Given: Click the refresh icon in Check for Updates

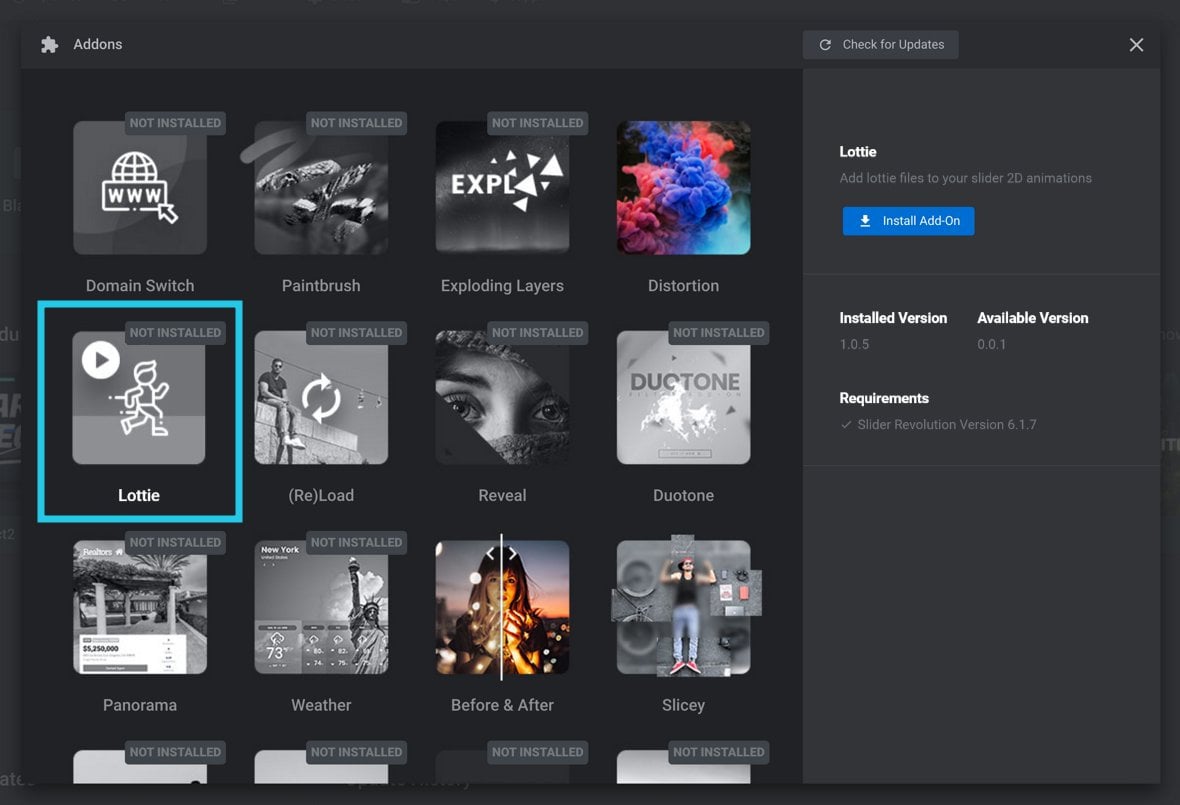Looking at the screenshot, I should tap(825, 45).
